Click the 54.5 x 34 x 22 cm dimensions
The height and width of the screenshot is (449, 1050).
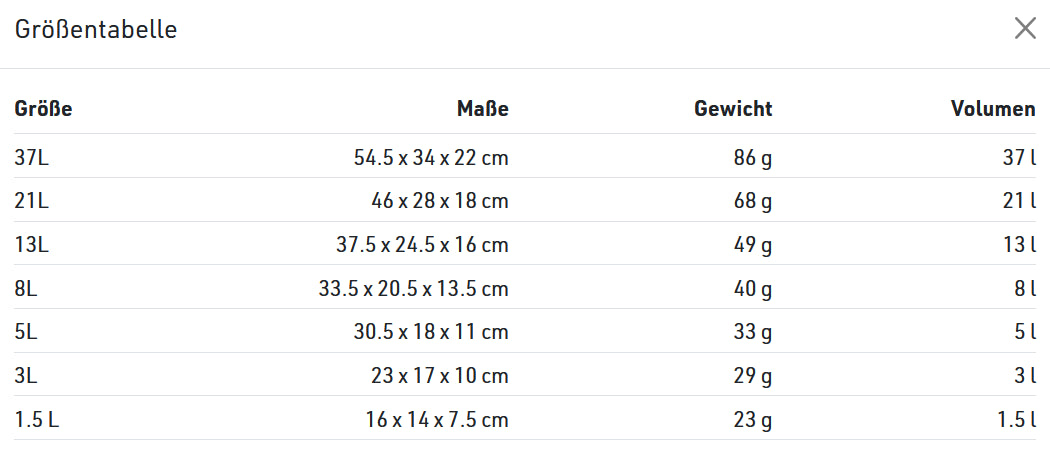click(x=431, y=157)
